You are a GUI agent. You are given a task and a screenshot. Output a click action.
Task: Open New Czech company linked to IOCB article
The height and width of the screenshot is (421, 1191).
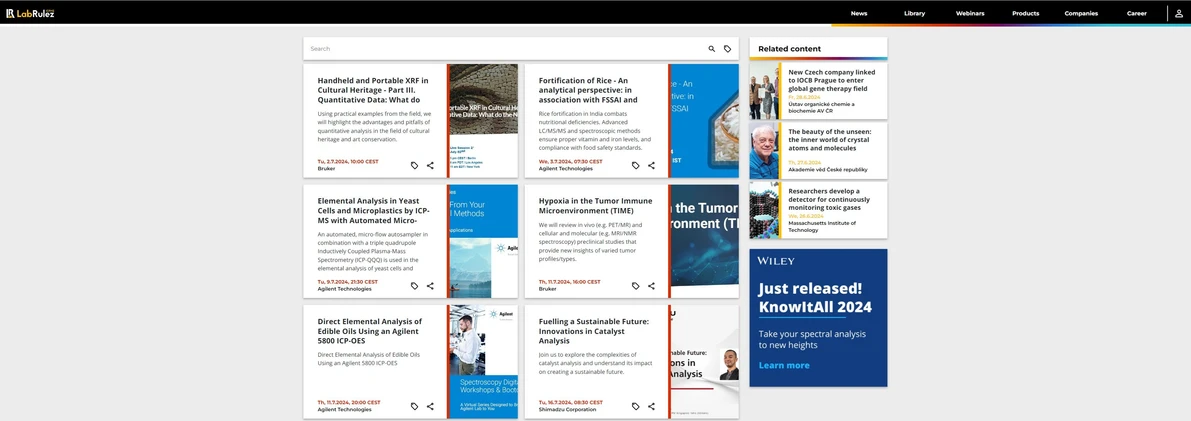click(x=832, y=80)
